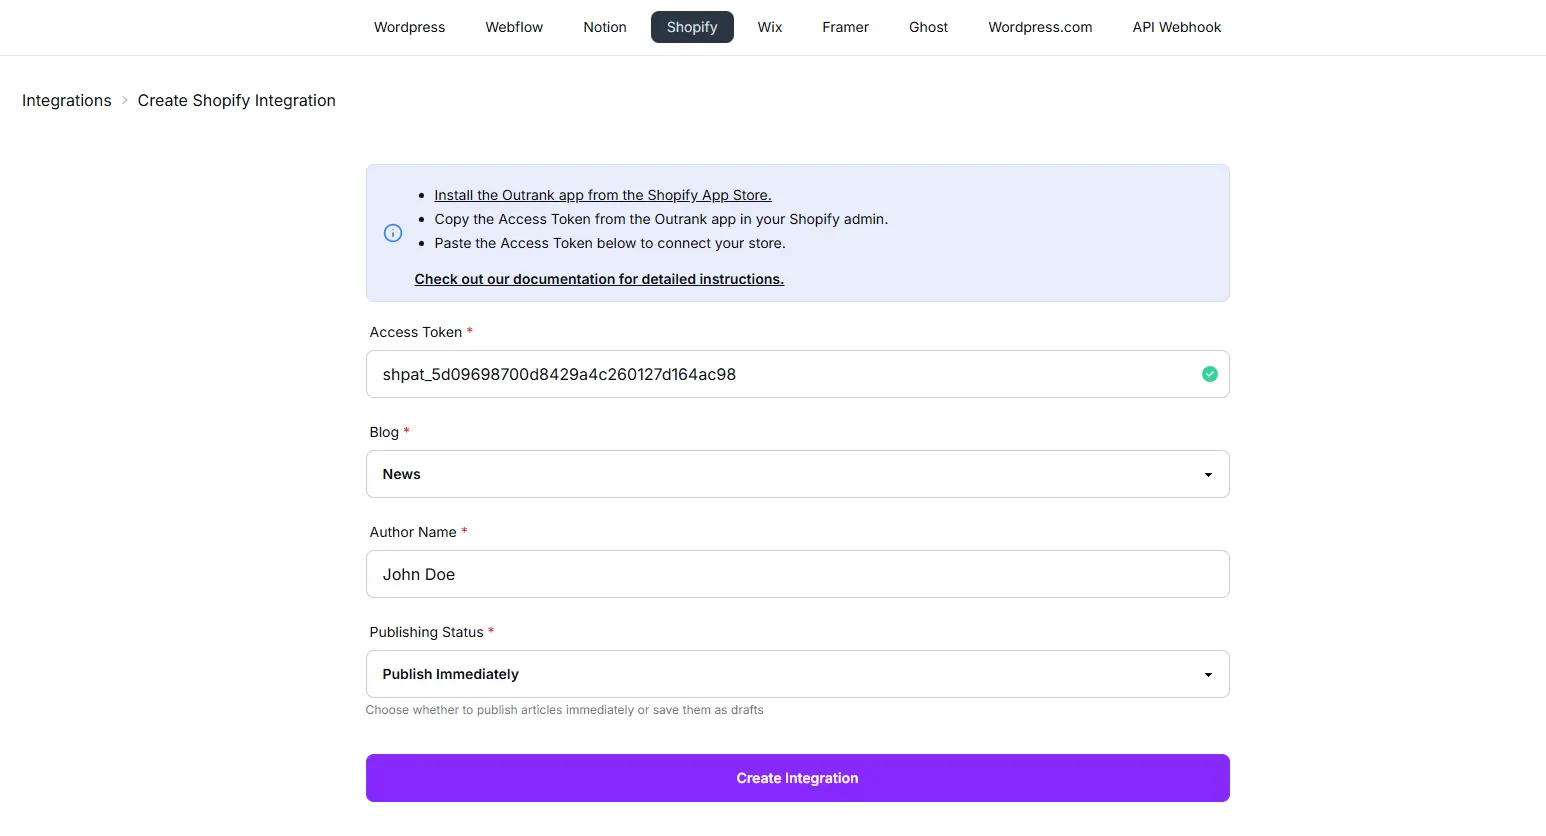The height and width of the screenshot is (836, 1546).
Task: Select the Wix integration tab
Action: pos(769,27)
